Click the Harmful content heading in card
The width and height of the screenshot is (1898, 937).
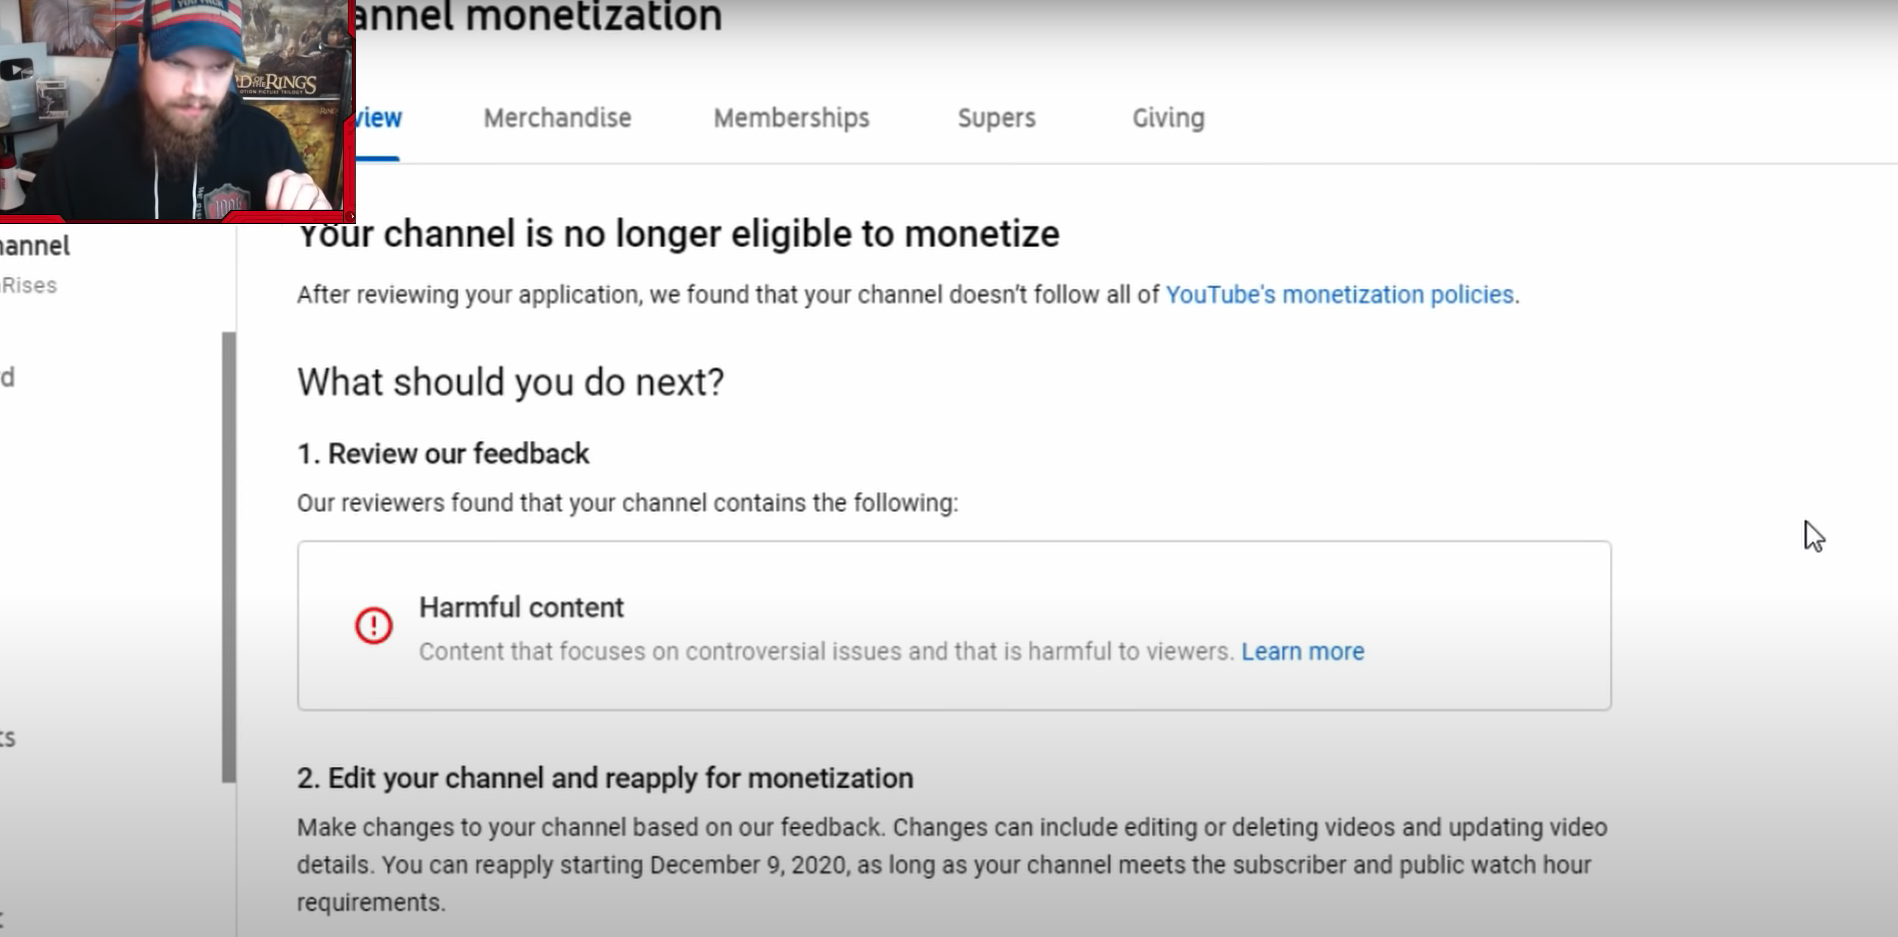(x=521, y=607)
